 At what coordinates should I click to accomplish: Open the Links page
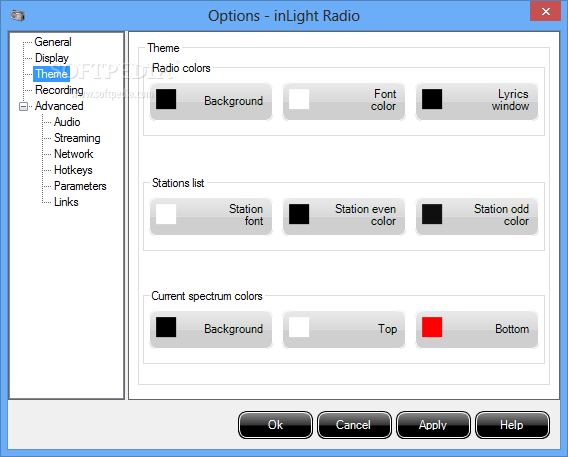tap(66, 202)
